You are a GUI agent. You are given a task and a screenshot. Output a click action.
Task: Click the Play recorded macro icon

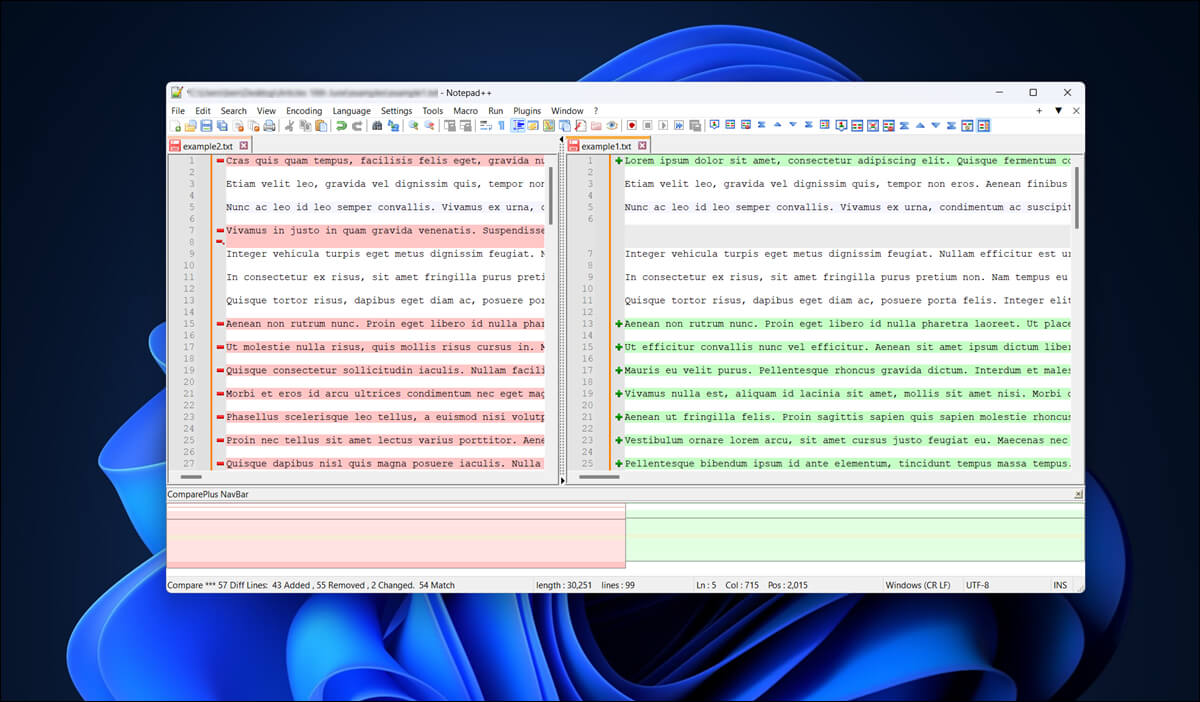point(663,126)
